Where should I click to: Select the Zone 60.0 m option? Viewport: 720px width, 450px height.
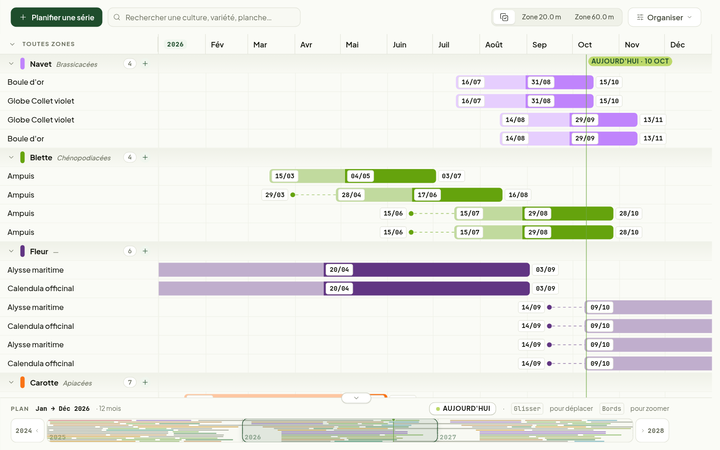[594, 17]
